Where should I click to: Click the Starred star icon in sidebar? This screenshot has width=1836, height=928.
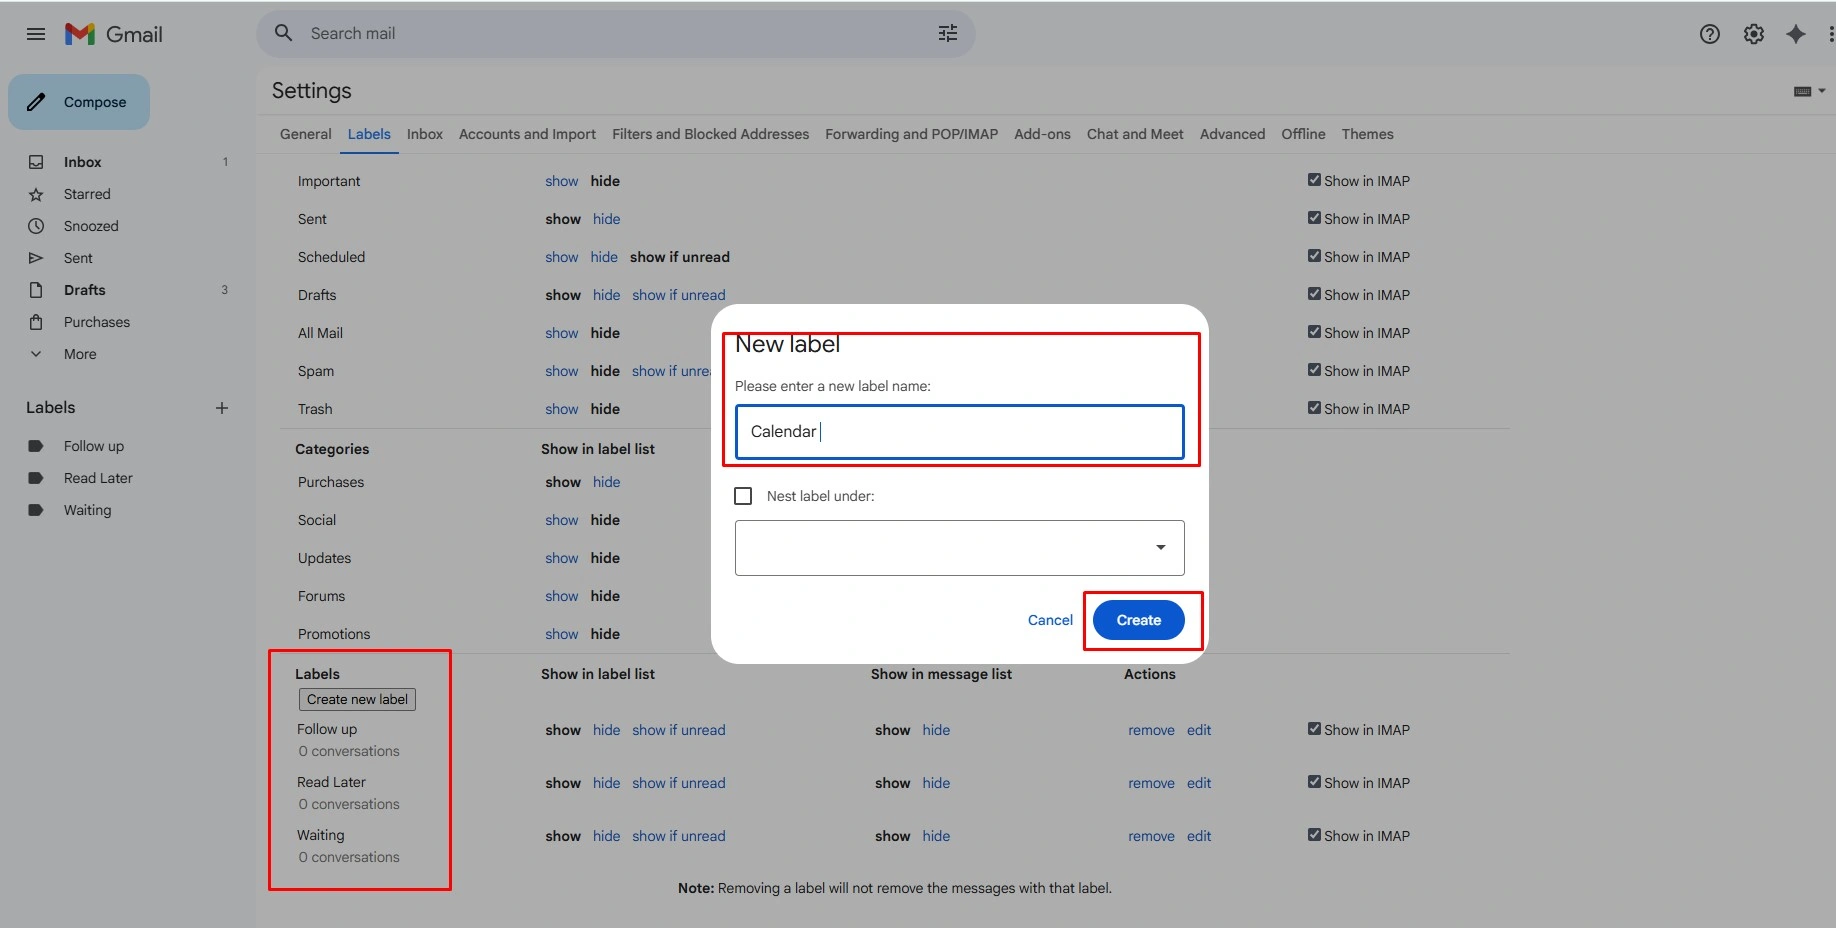tap(36, 194)
